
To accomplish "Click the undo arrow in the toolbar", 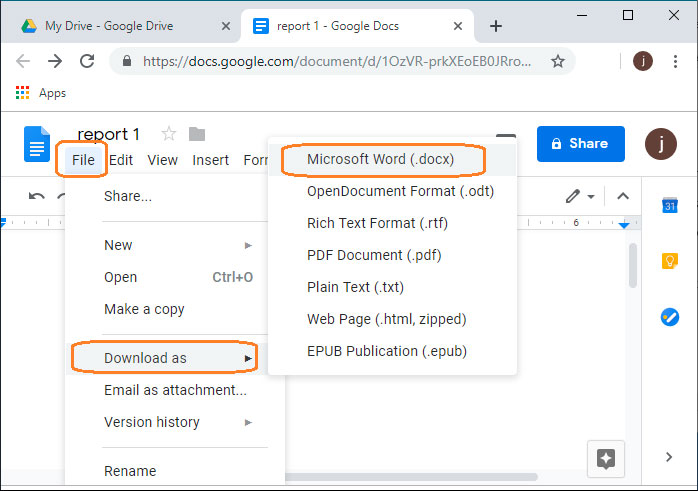I will [x=37, y=196].
